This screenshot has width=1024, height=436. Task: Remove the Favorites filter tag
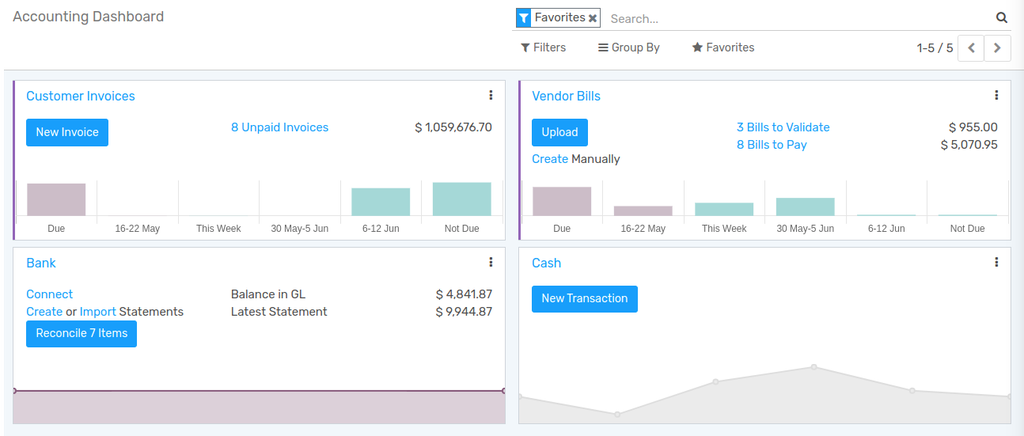tap(593, 18)
